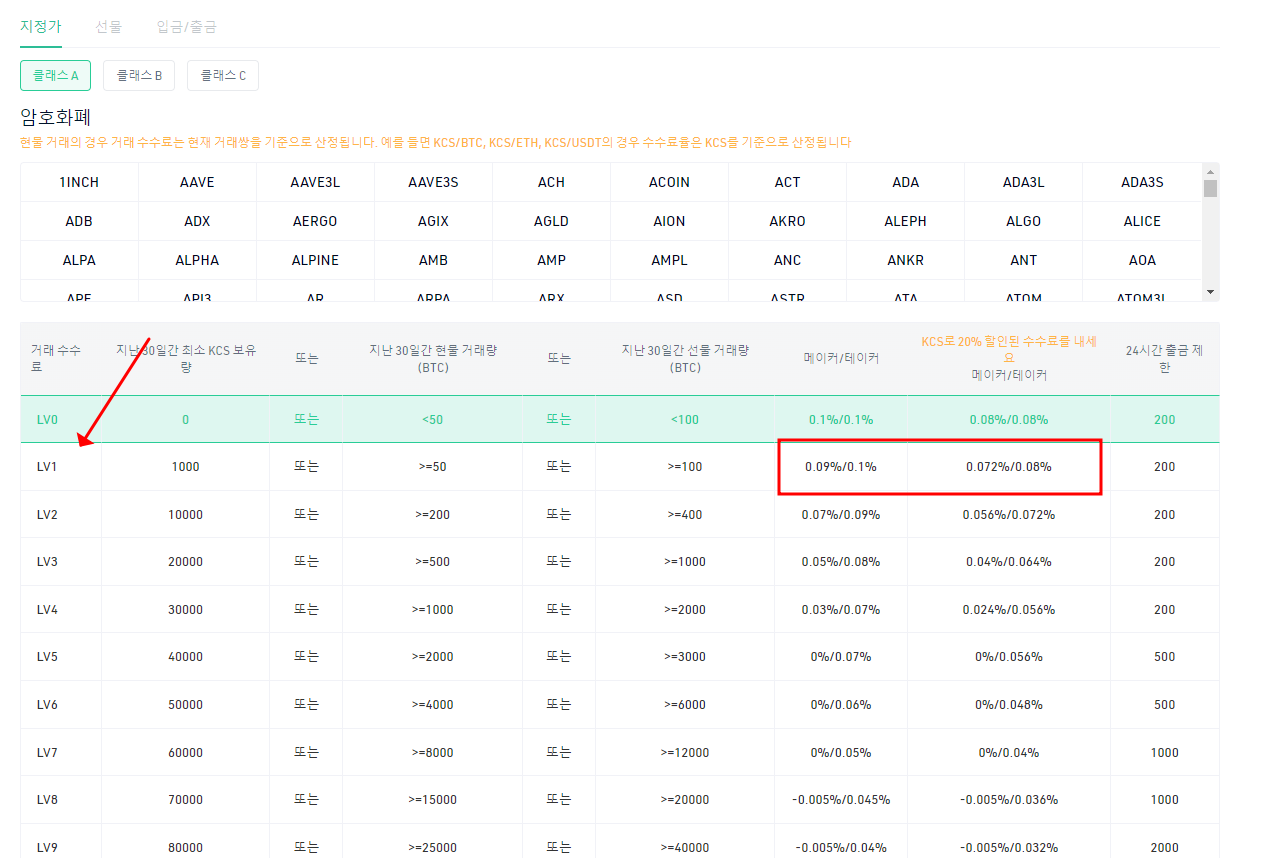Select ANKR from the coin grid

click(905, 260)
